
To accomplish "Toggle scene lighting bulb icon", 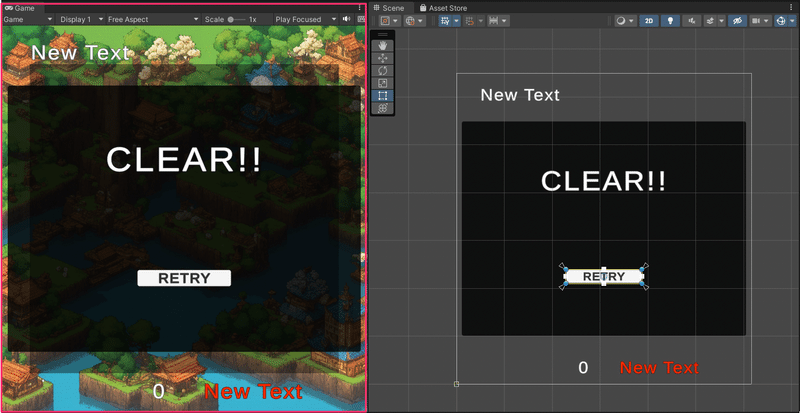I will click(670, 21).
